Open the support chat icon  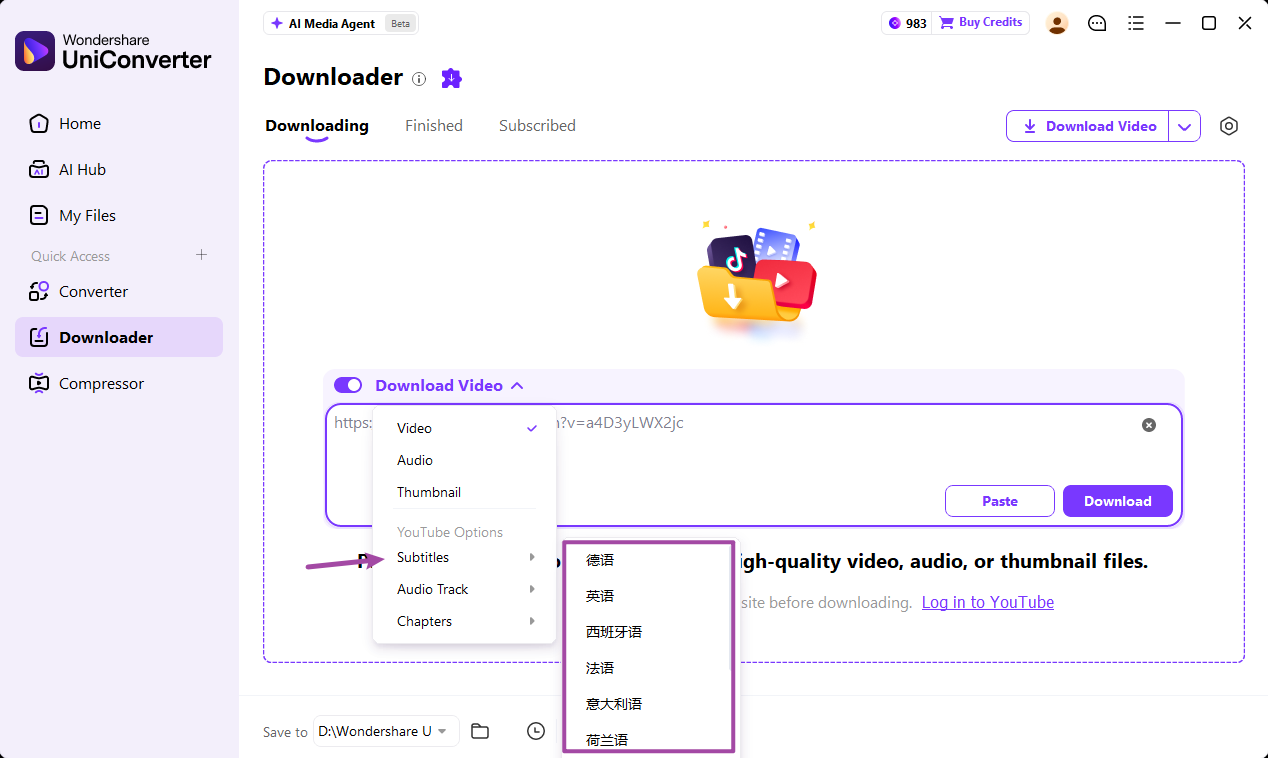(1097, 23)
